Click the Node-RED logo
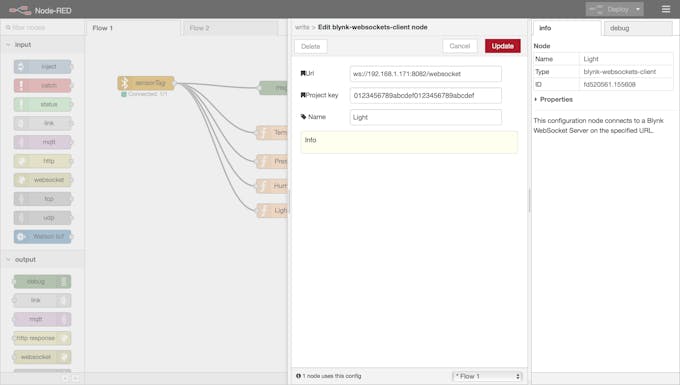 point(40,10)
